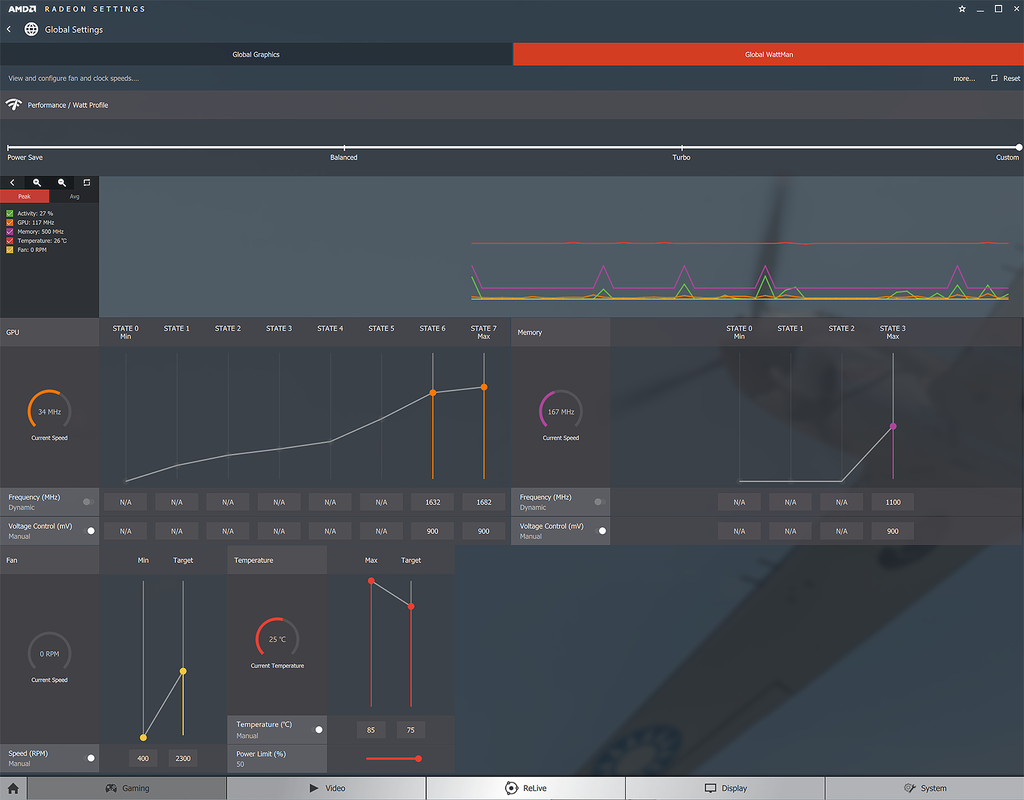Viewport: 1024px width, 800px height.
Task: Select Avg graph mode tab
Action: click(x=74, y=196)
